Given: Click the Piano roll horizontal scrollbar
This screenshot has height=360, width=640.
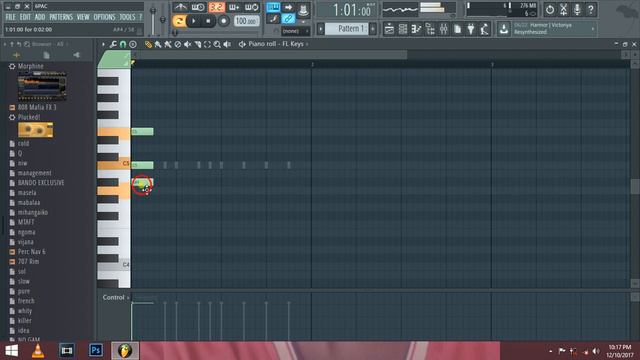Looking at the screenshot, I should coord(269,55).
